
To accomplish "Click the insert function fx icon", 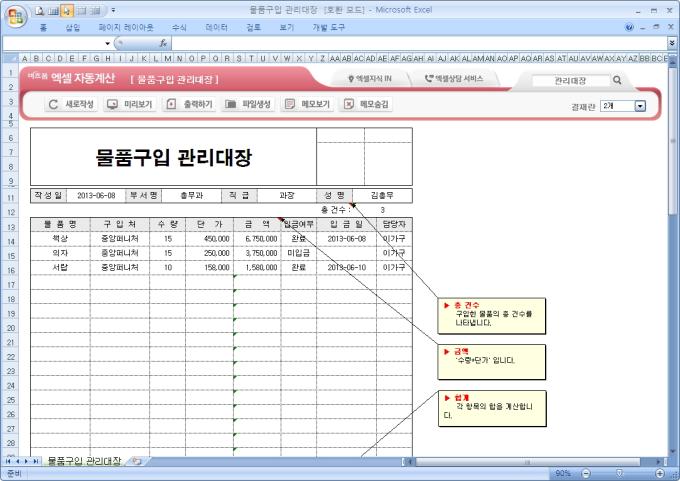I will [163, 43].
